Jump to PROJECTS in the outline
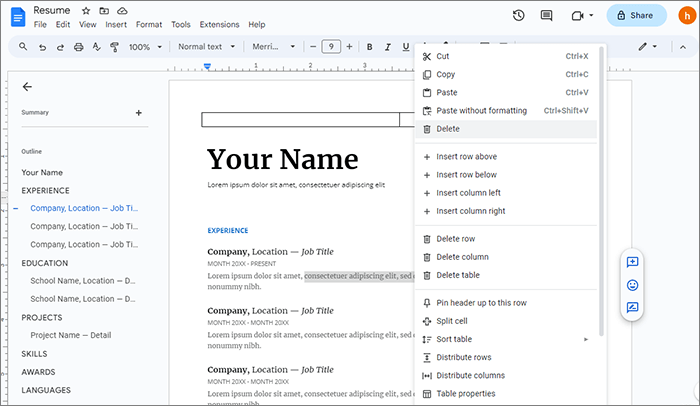 (x=42, y=318)
